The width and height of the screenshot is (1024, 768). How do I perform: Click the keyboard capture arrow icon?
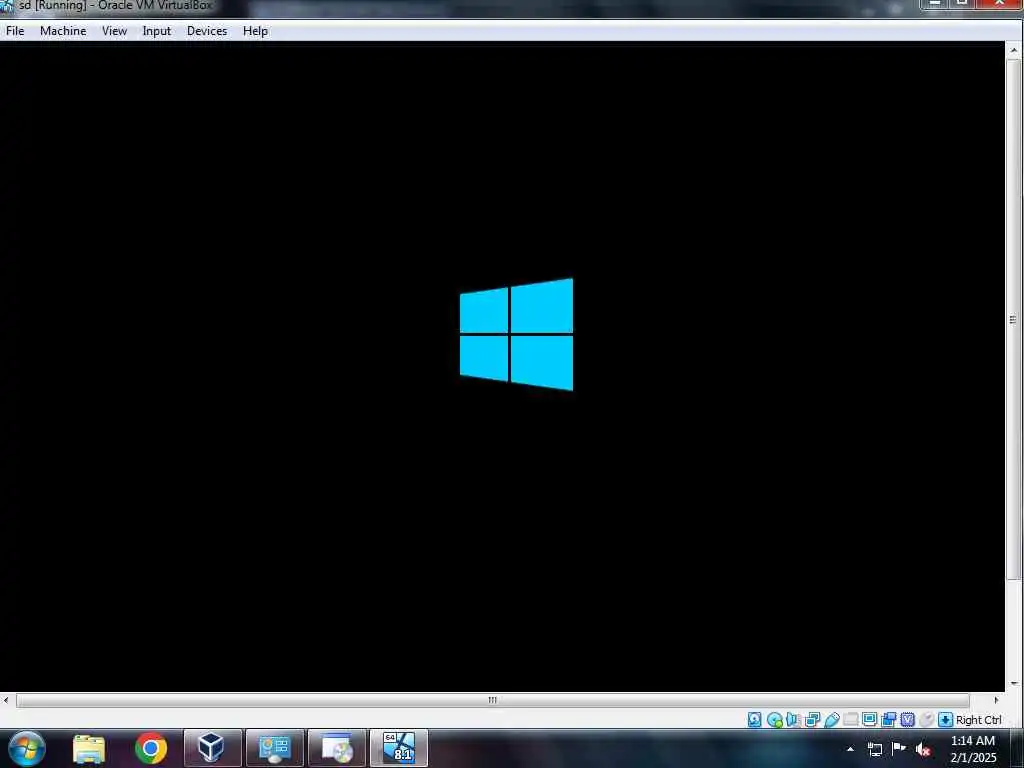[x=945, y=720]
